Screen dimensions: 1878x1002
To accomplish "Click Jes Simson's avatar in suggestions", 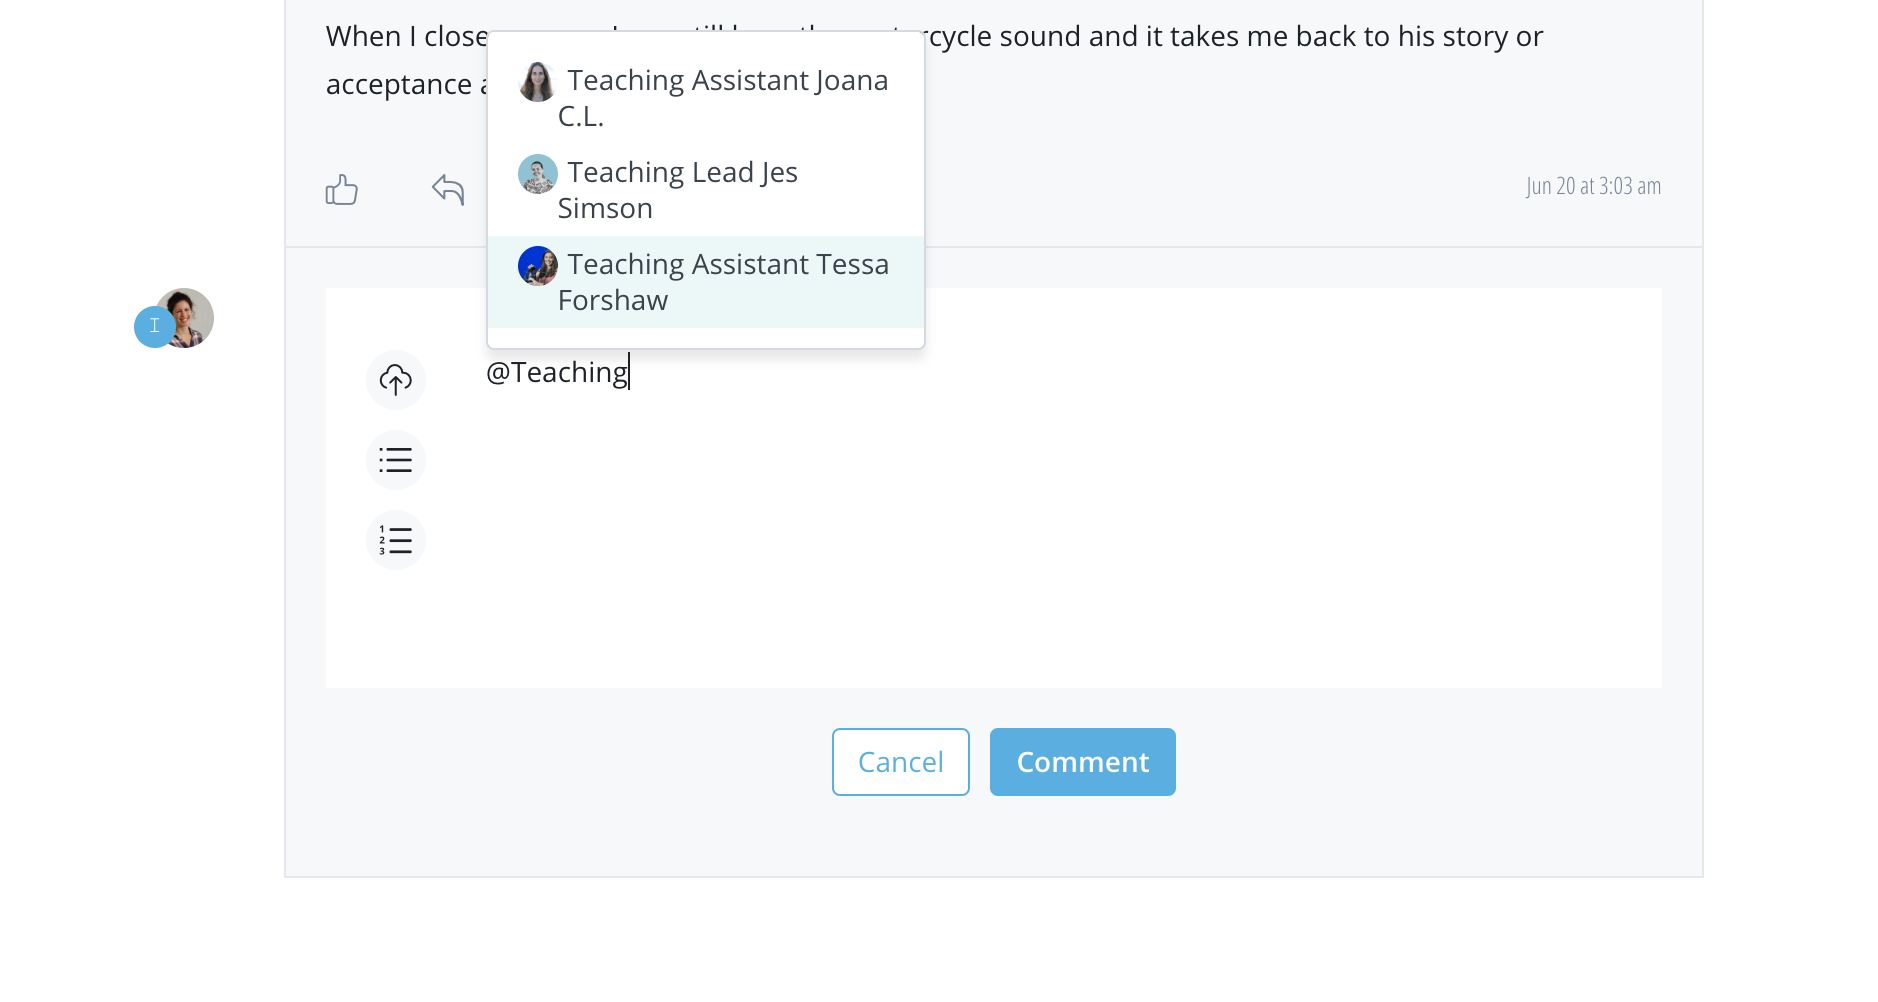I will 537,174.
